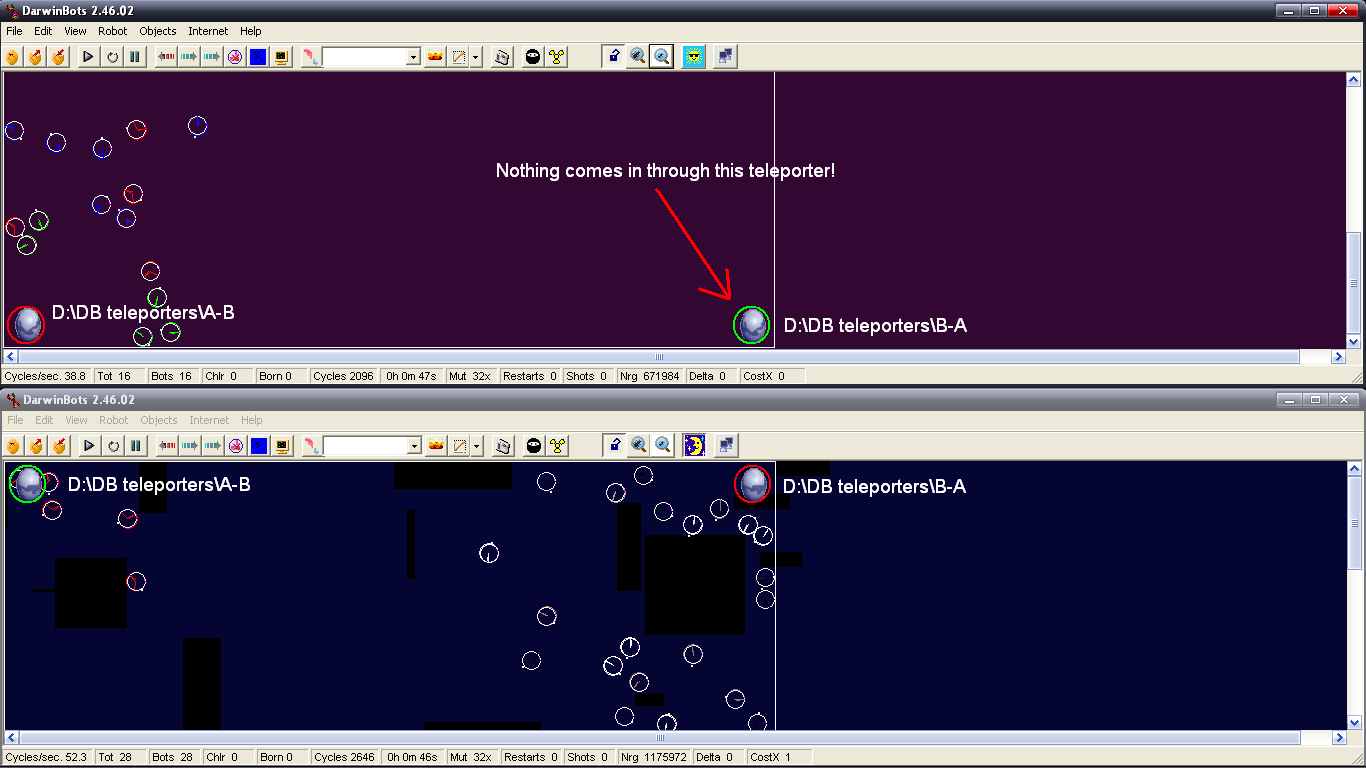Click the crossed-out purple circle icon in the top toolbar
The image size is (1366, 768).
click(236, 57)
